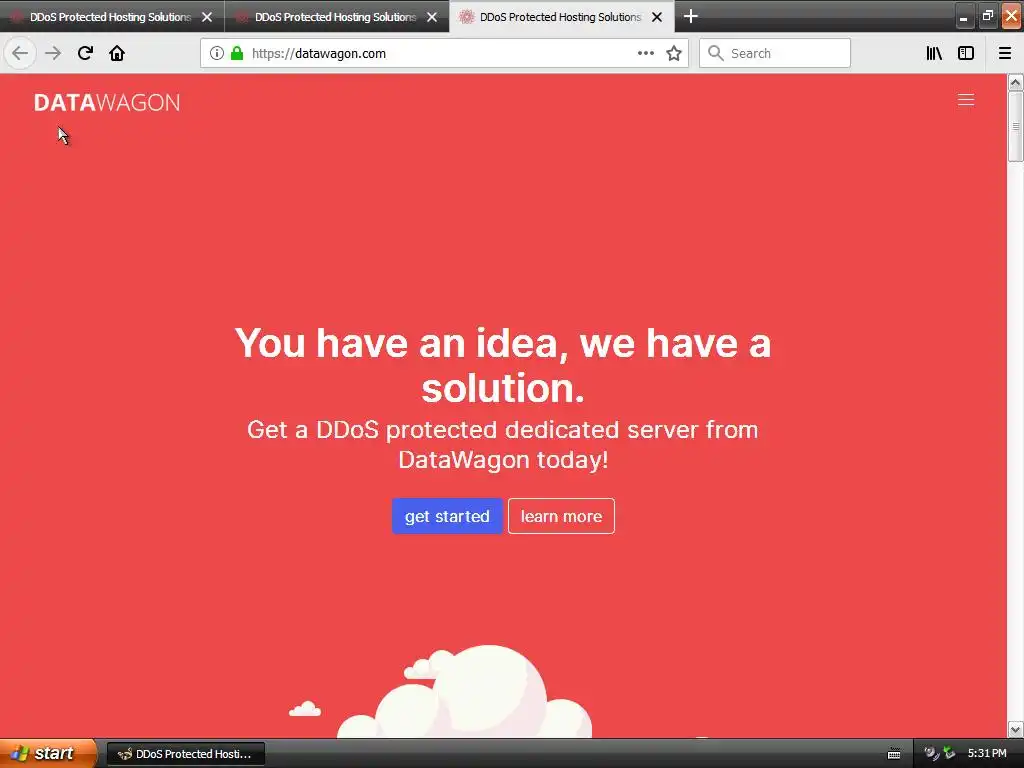Click the DATAWAGON logo
1024x768 pixels.
tap(107, 103)
